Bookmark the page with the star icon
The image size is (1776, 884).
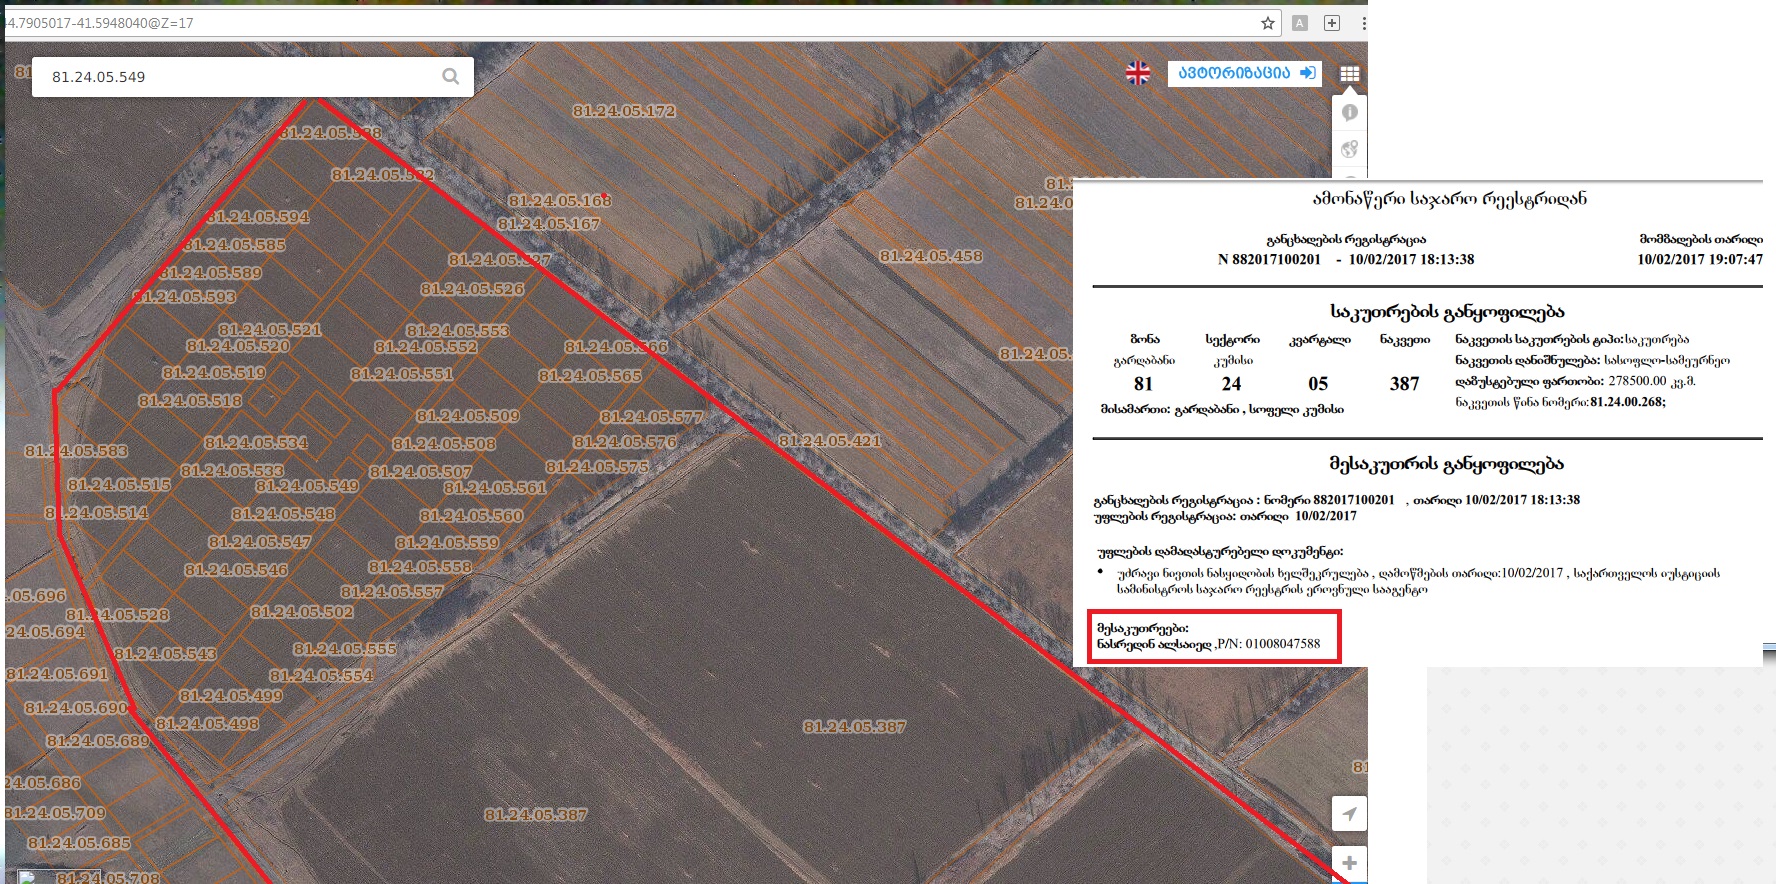[x=1268, y=23]
